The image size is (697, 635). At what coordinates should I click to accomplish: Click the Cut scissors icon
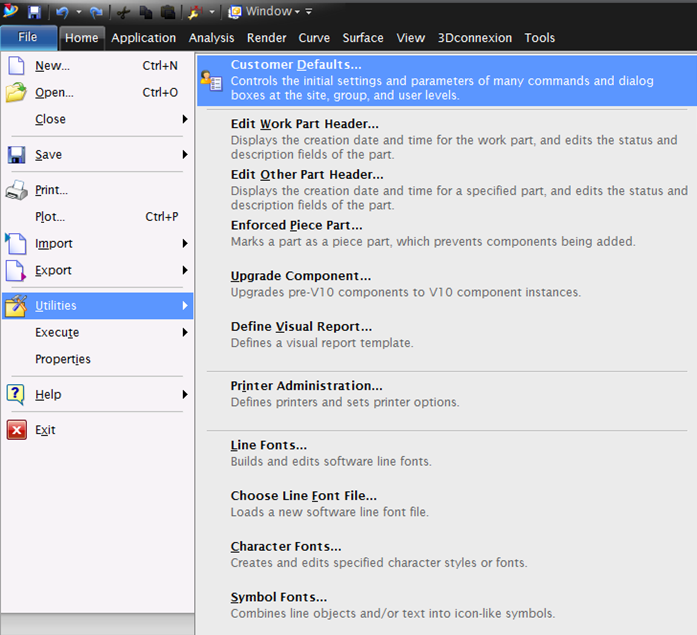[x=124, y=11]
